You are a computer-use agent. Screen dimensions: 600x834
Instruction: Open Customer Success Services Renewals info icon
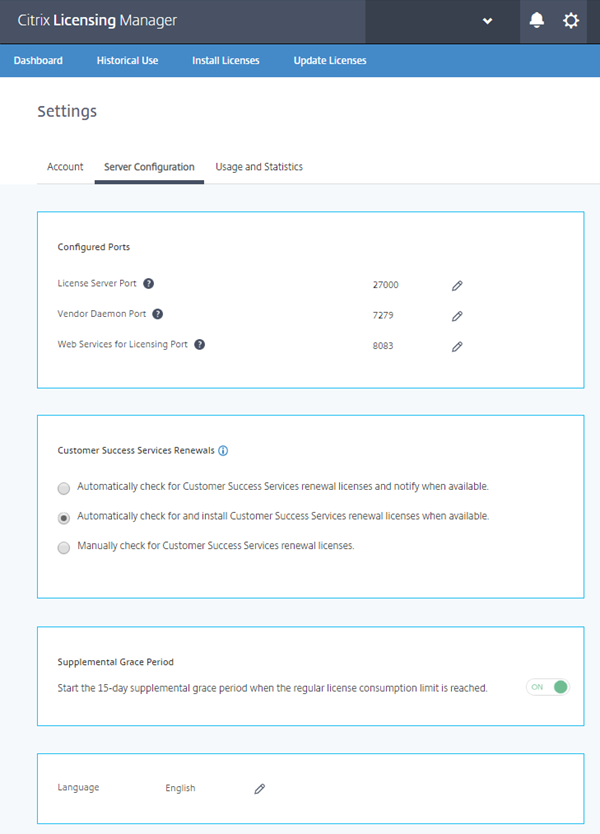223,451
